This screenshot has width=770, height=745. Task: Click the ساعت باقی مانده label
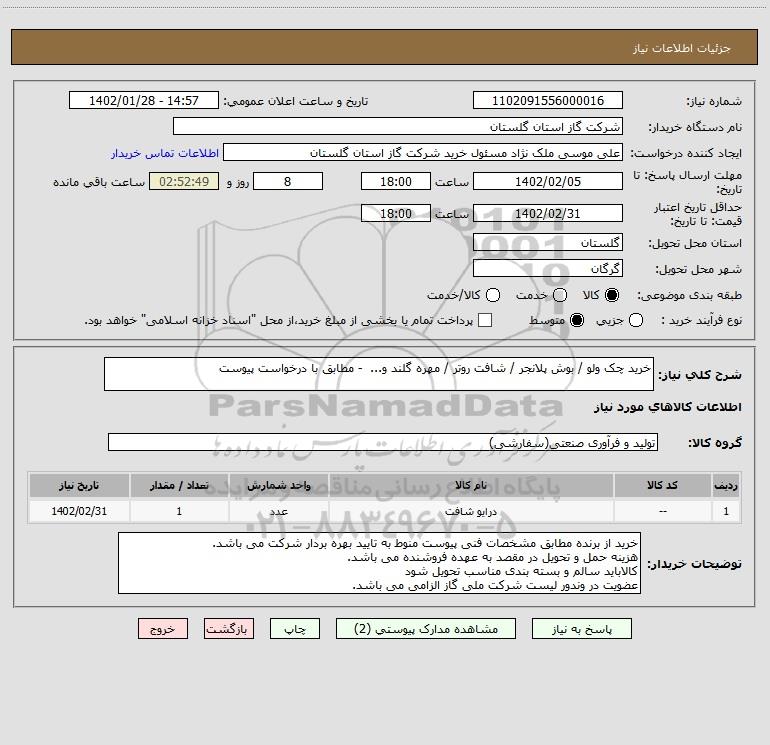pyautogui.click(x=99, y=182)
